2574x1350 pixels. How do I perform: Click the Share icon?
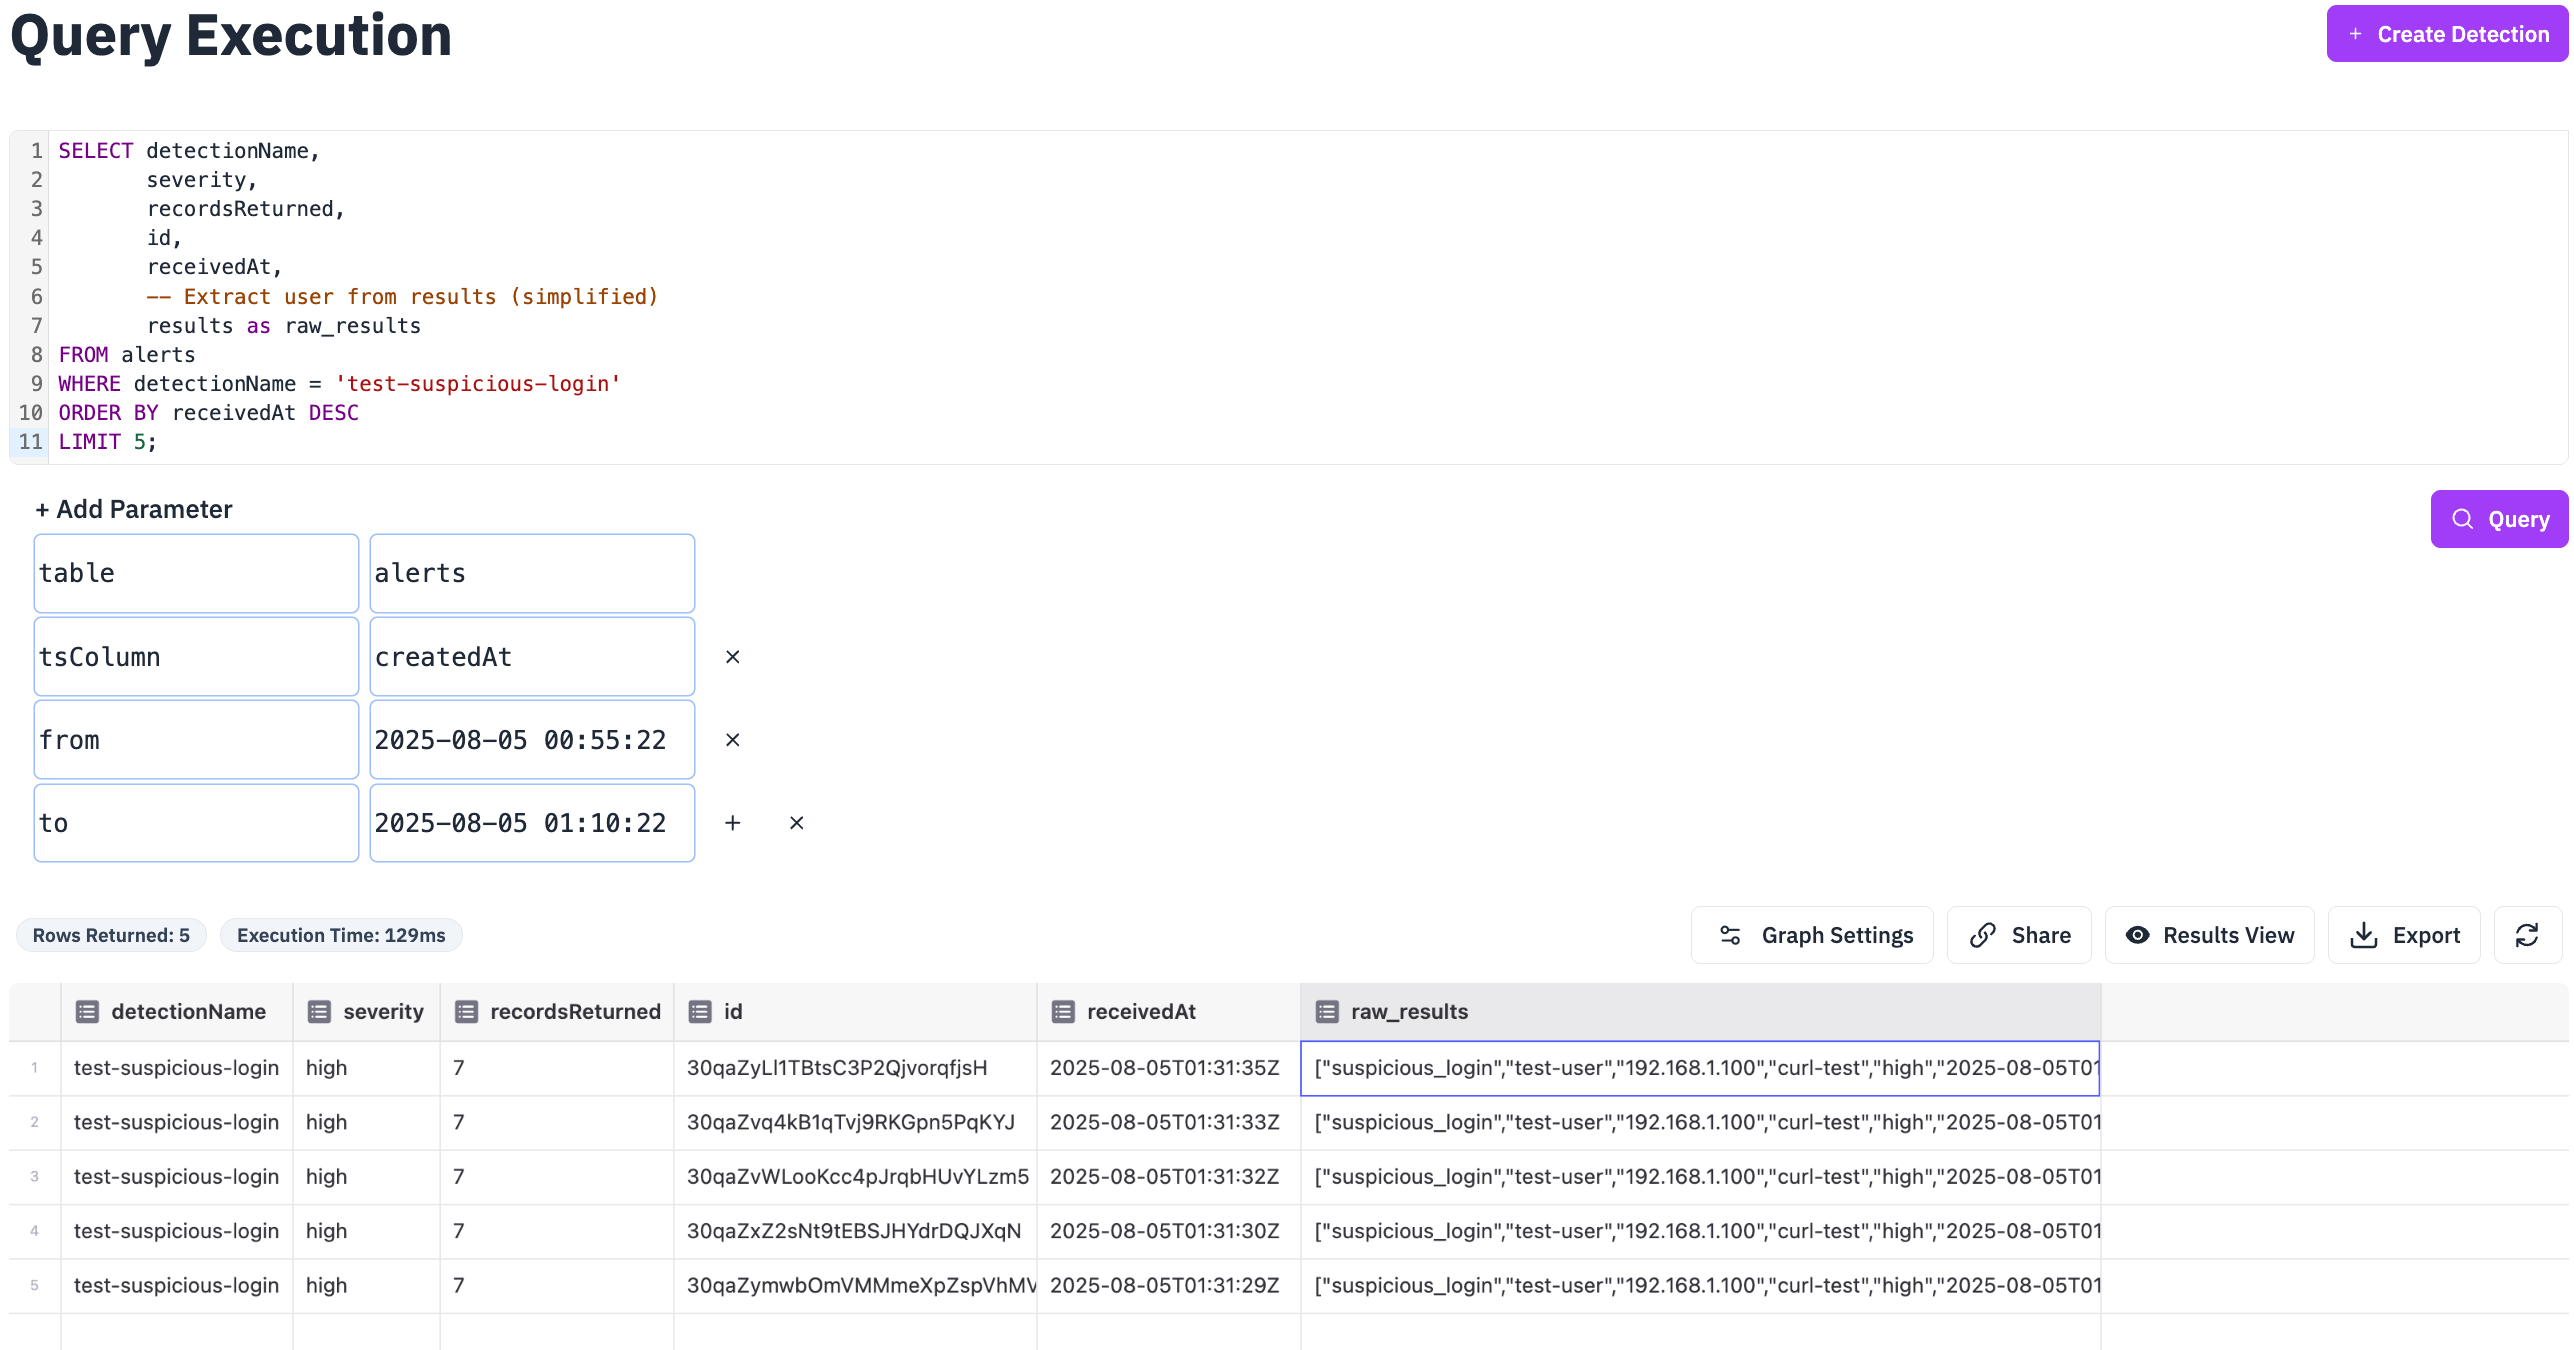pyautogui.click(x=1983, y=935)
